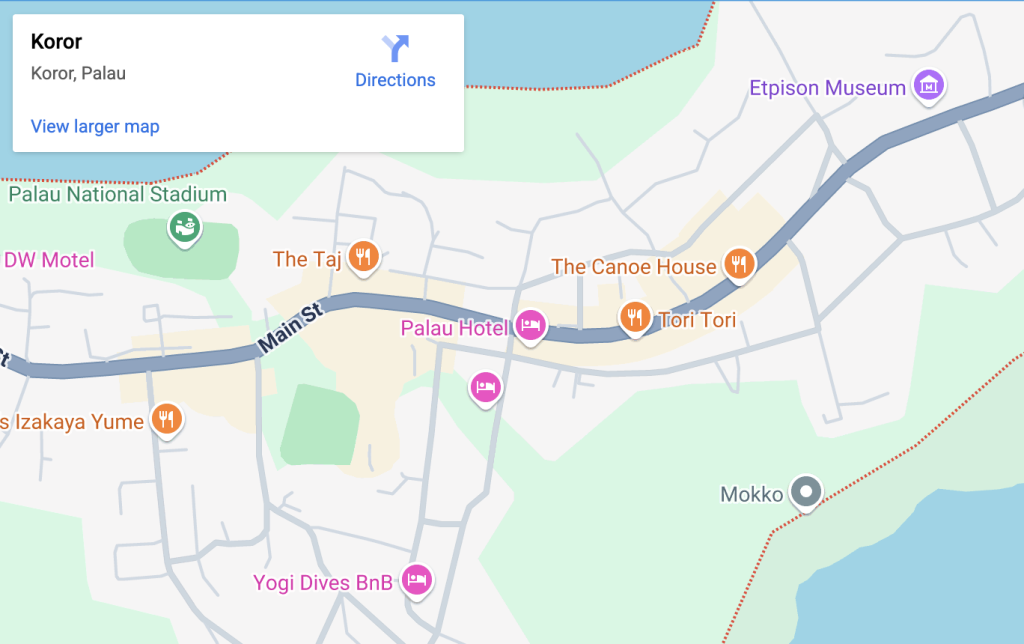Click the Palau National Stadium pin
The image size is (1024, 644).
(x=185, y=229)
